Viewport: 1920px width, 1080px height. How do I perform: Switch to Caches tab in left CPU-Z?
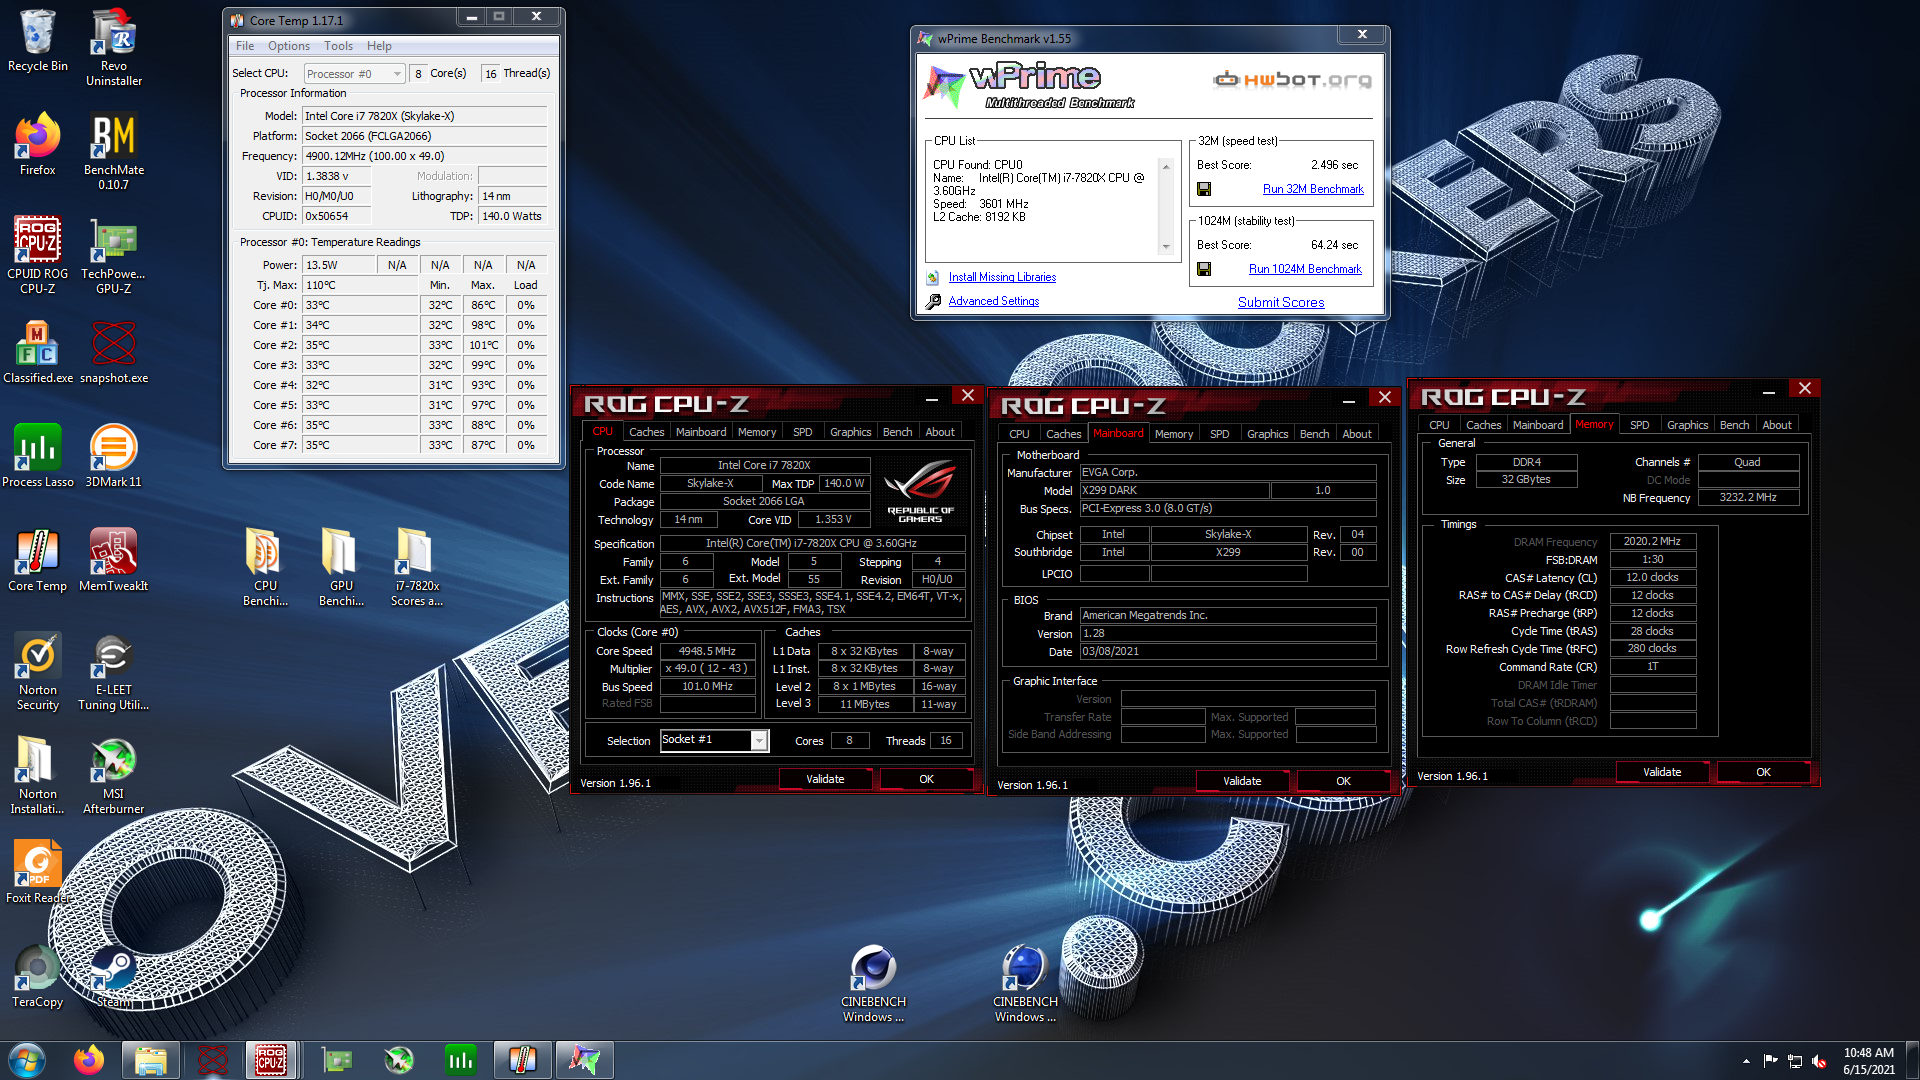click(x=646, y=432)
